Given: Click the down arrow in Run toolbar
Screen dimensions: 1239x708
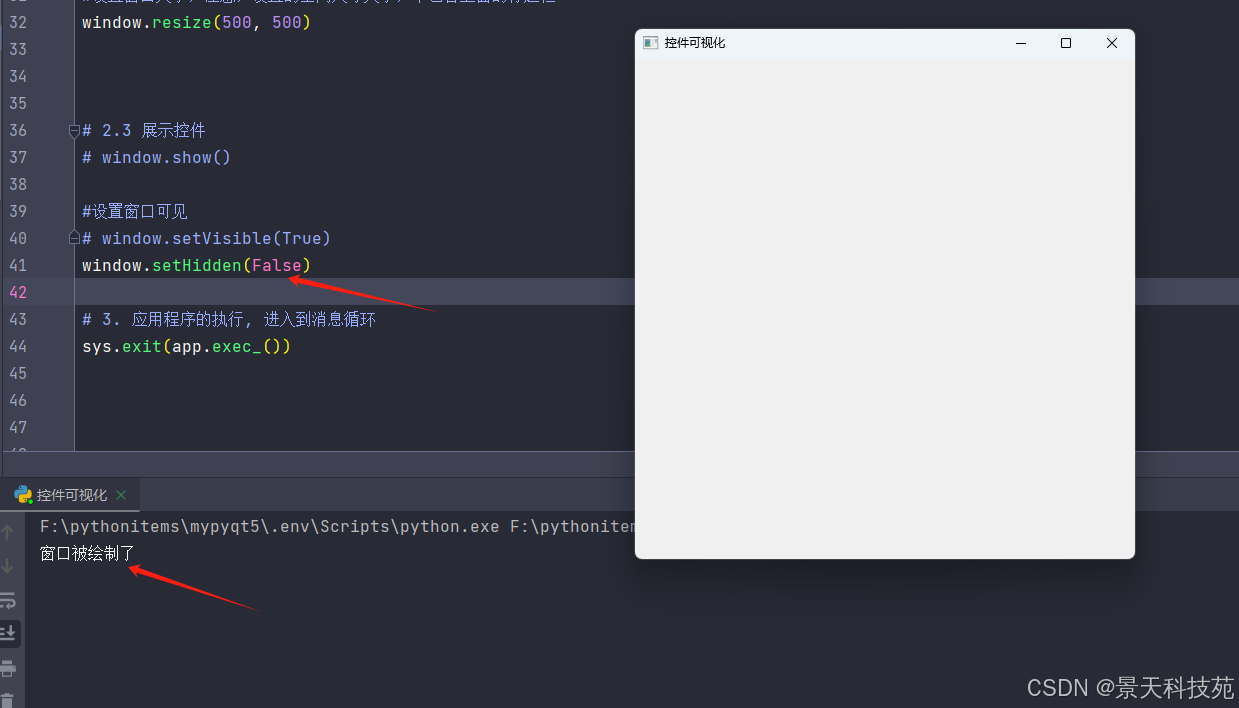Looking at the screenshot, I should (x=8, y=566).
